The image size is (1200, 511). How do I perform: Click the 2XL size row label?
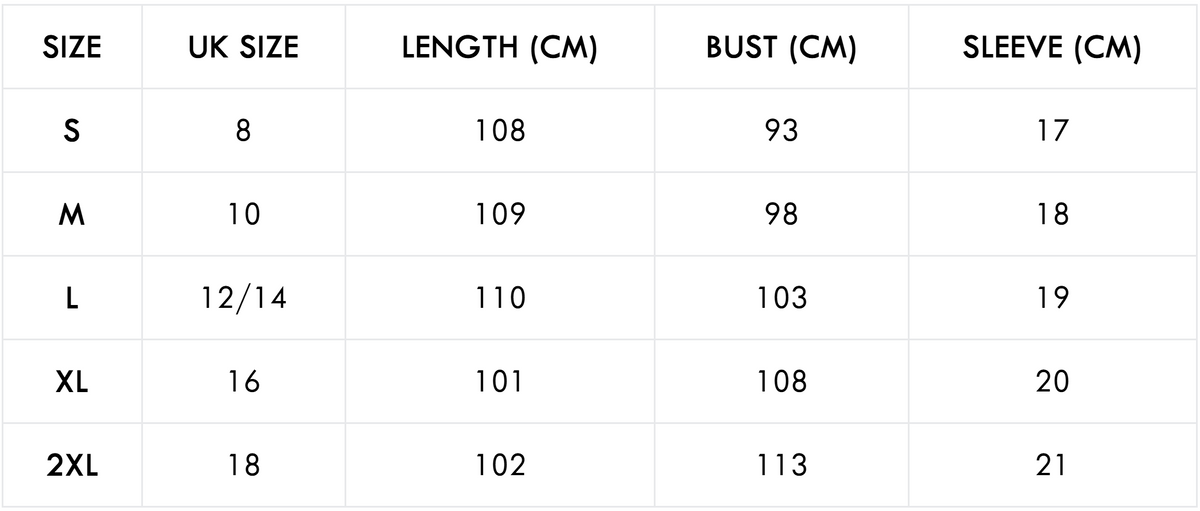(72, 465)
